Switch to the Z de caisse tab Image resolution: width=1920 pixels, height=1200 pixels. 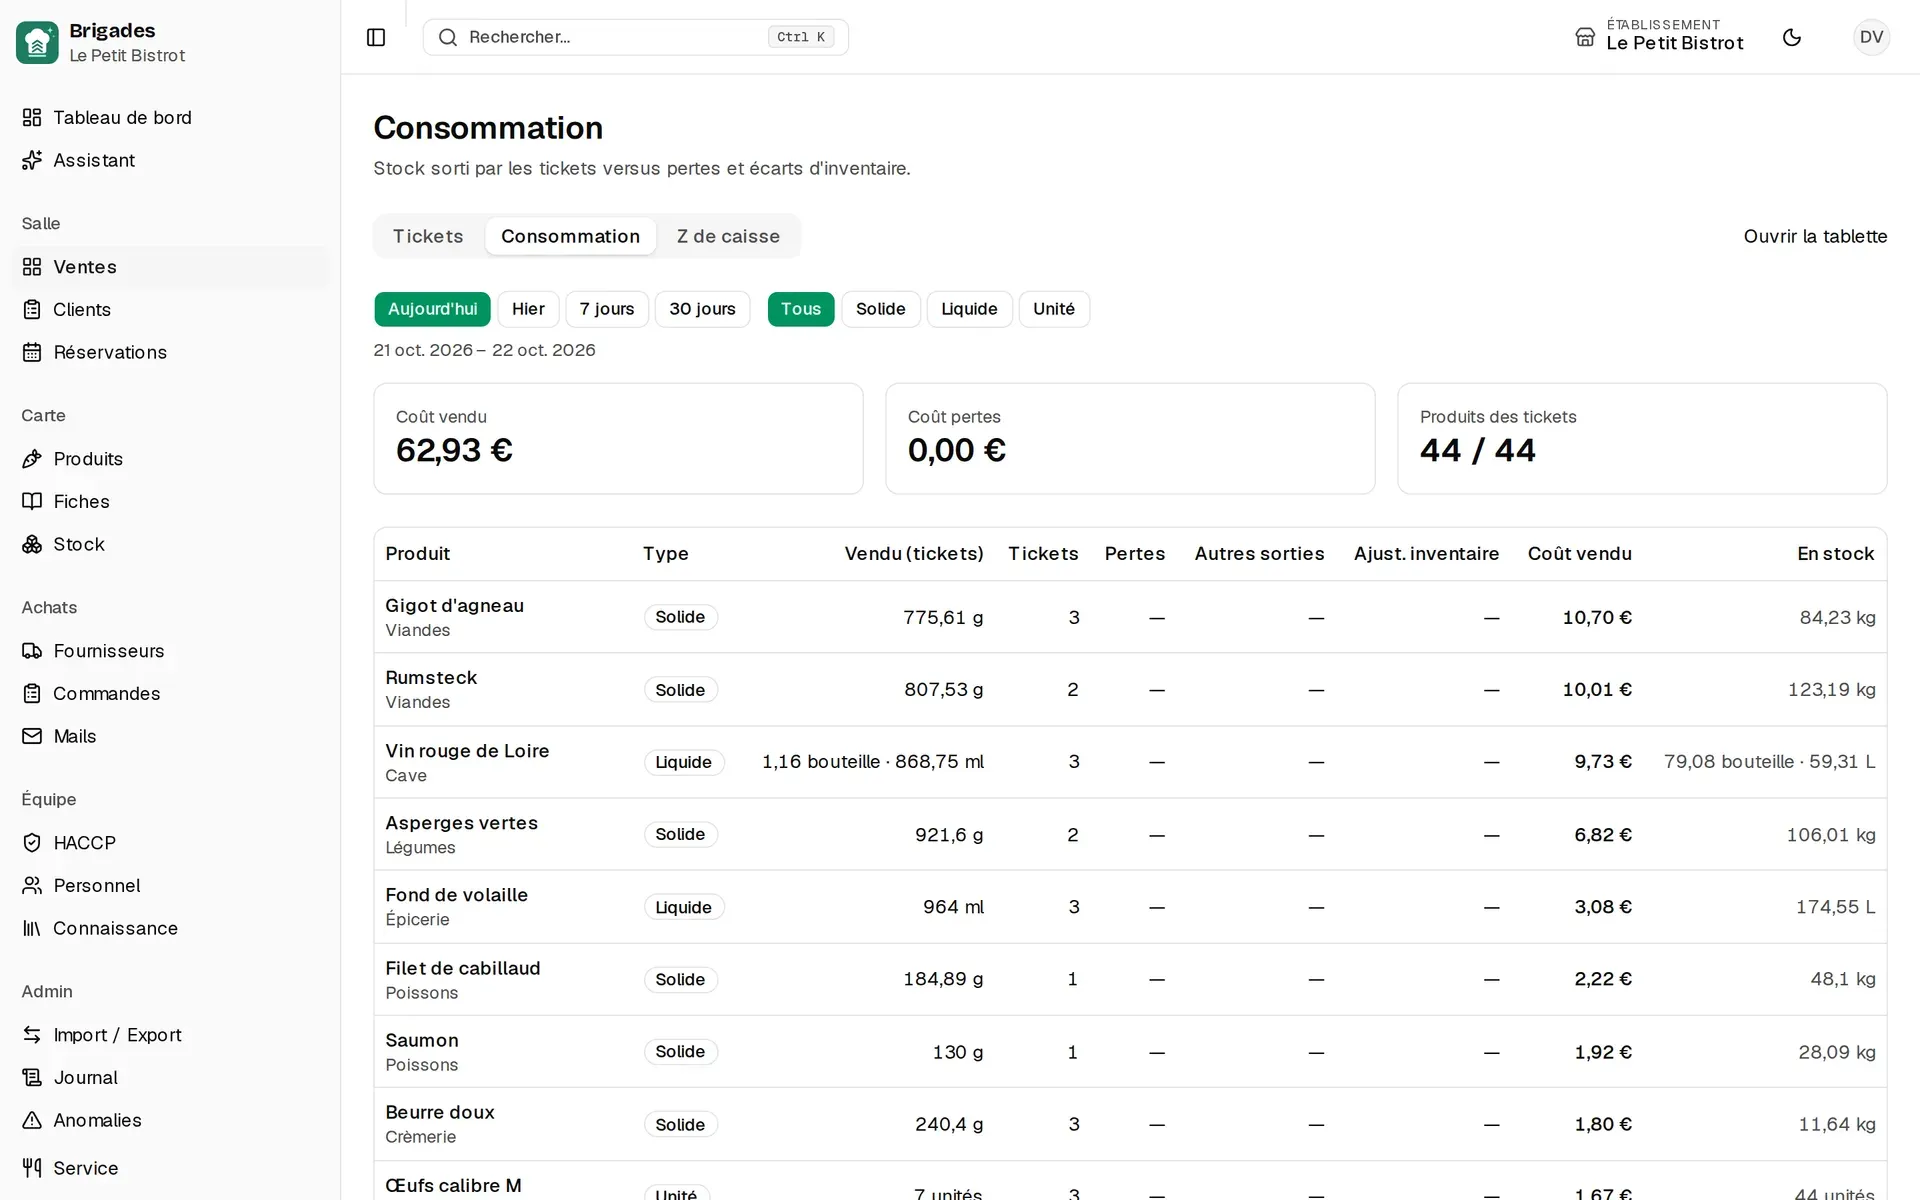(x=728, y=237)
